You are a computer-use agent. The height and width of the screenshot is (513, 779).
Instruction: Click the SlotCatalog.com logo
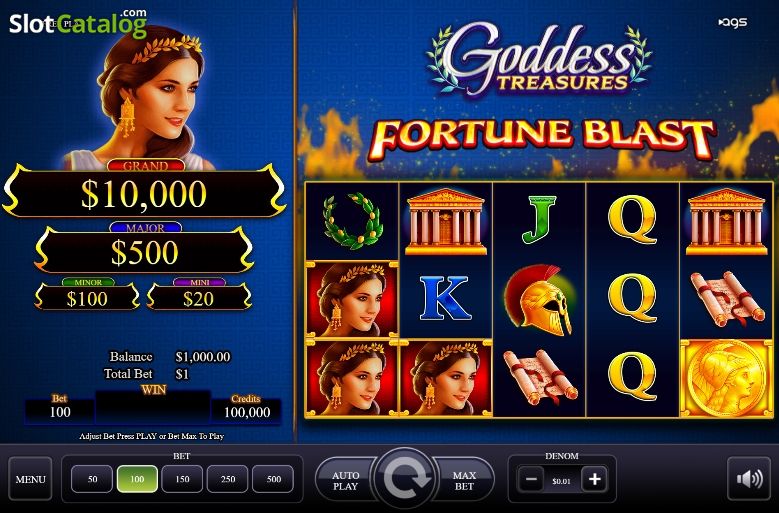click(78, 23)
